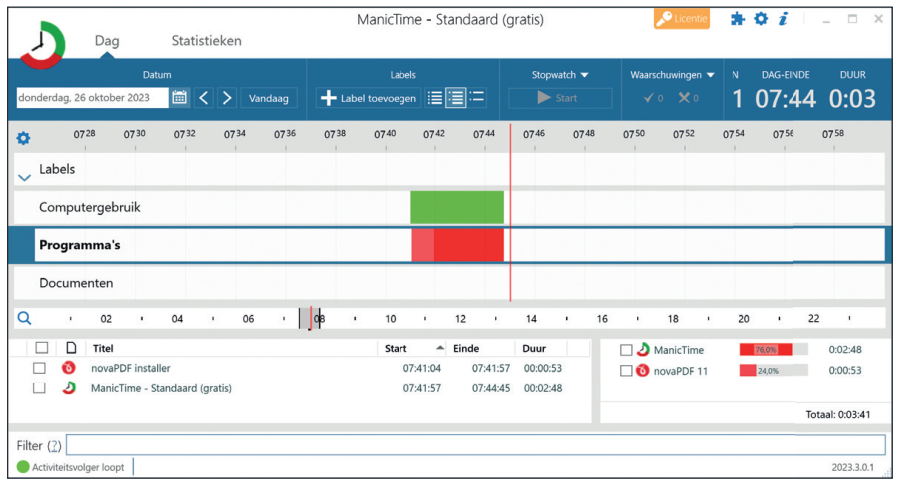
Task: Sort by the Duur column header
Action: click(534, 348)
